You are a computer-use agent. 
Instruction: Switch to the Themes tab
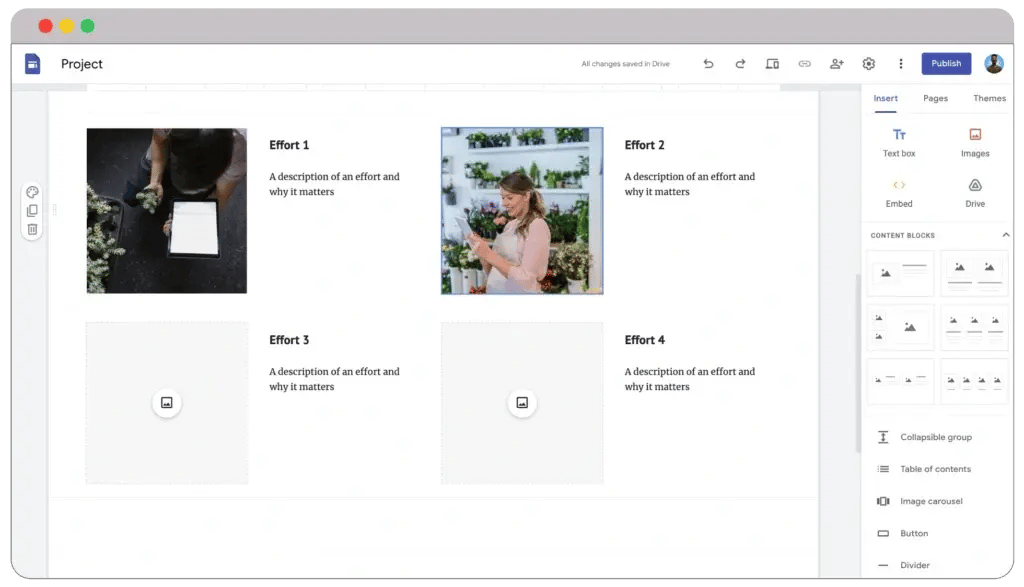tap(989, 98)
